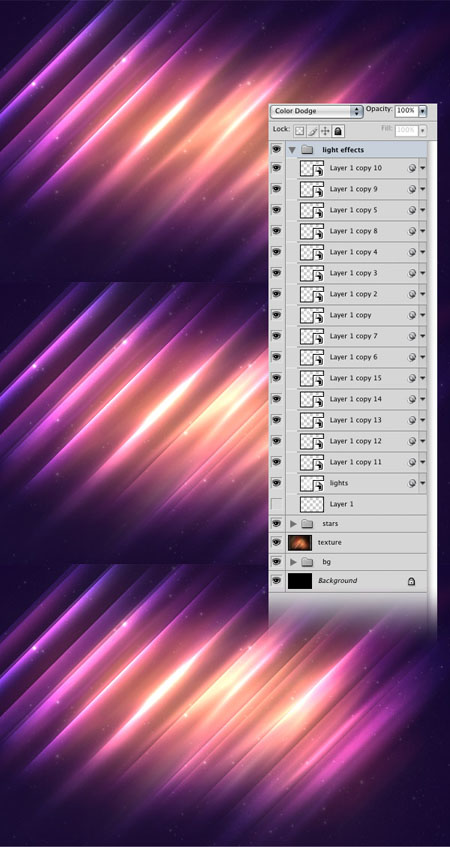Toggle visibility of the lights layer
The image size is (450, 847).
coord(277,482)
